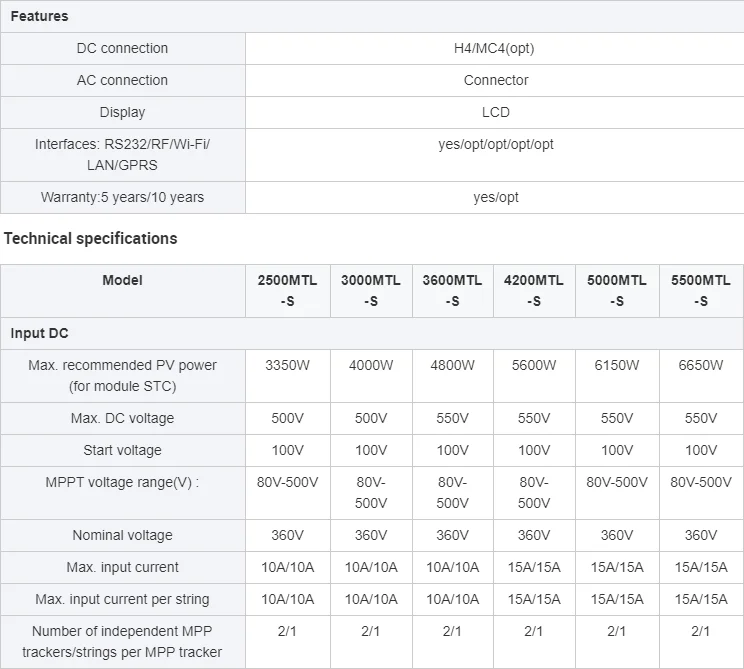Click the Max. DC voltage row label

point(122,418)
